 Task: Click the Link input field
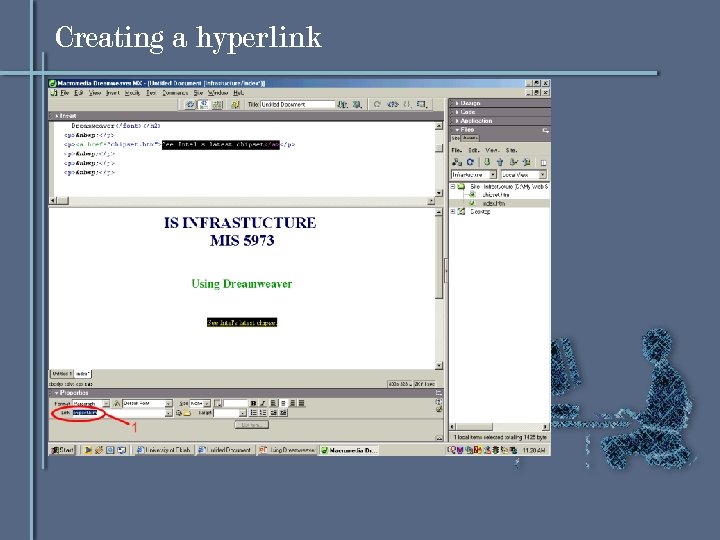click(118, 413)
